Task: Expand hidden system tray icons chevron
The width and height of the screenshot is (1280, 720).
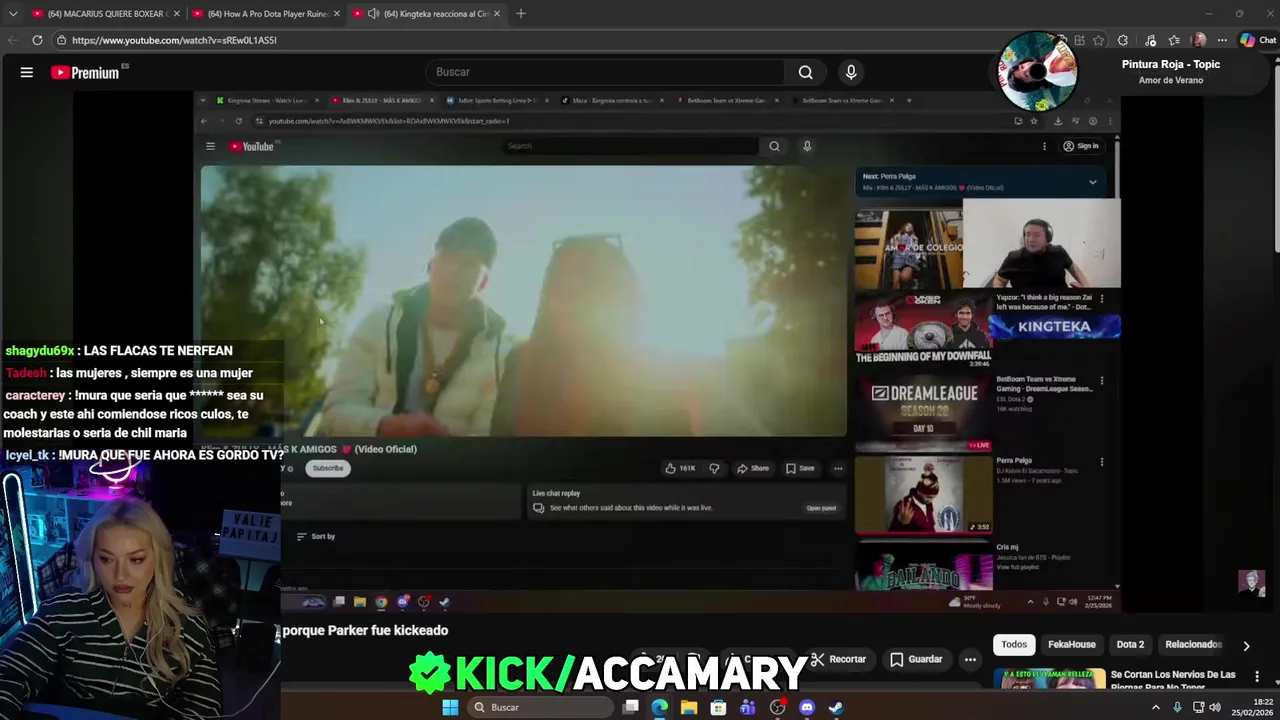Action: 1156,707
